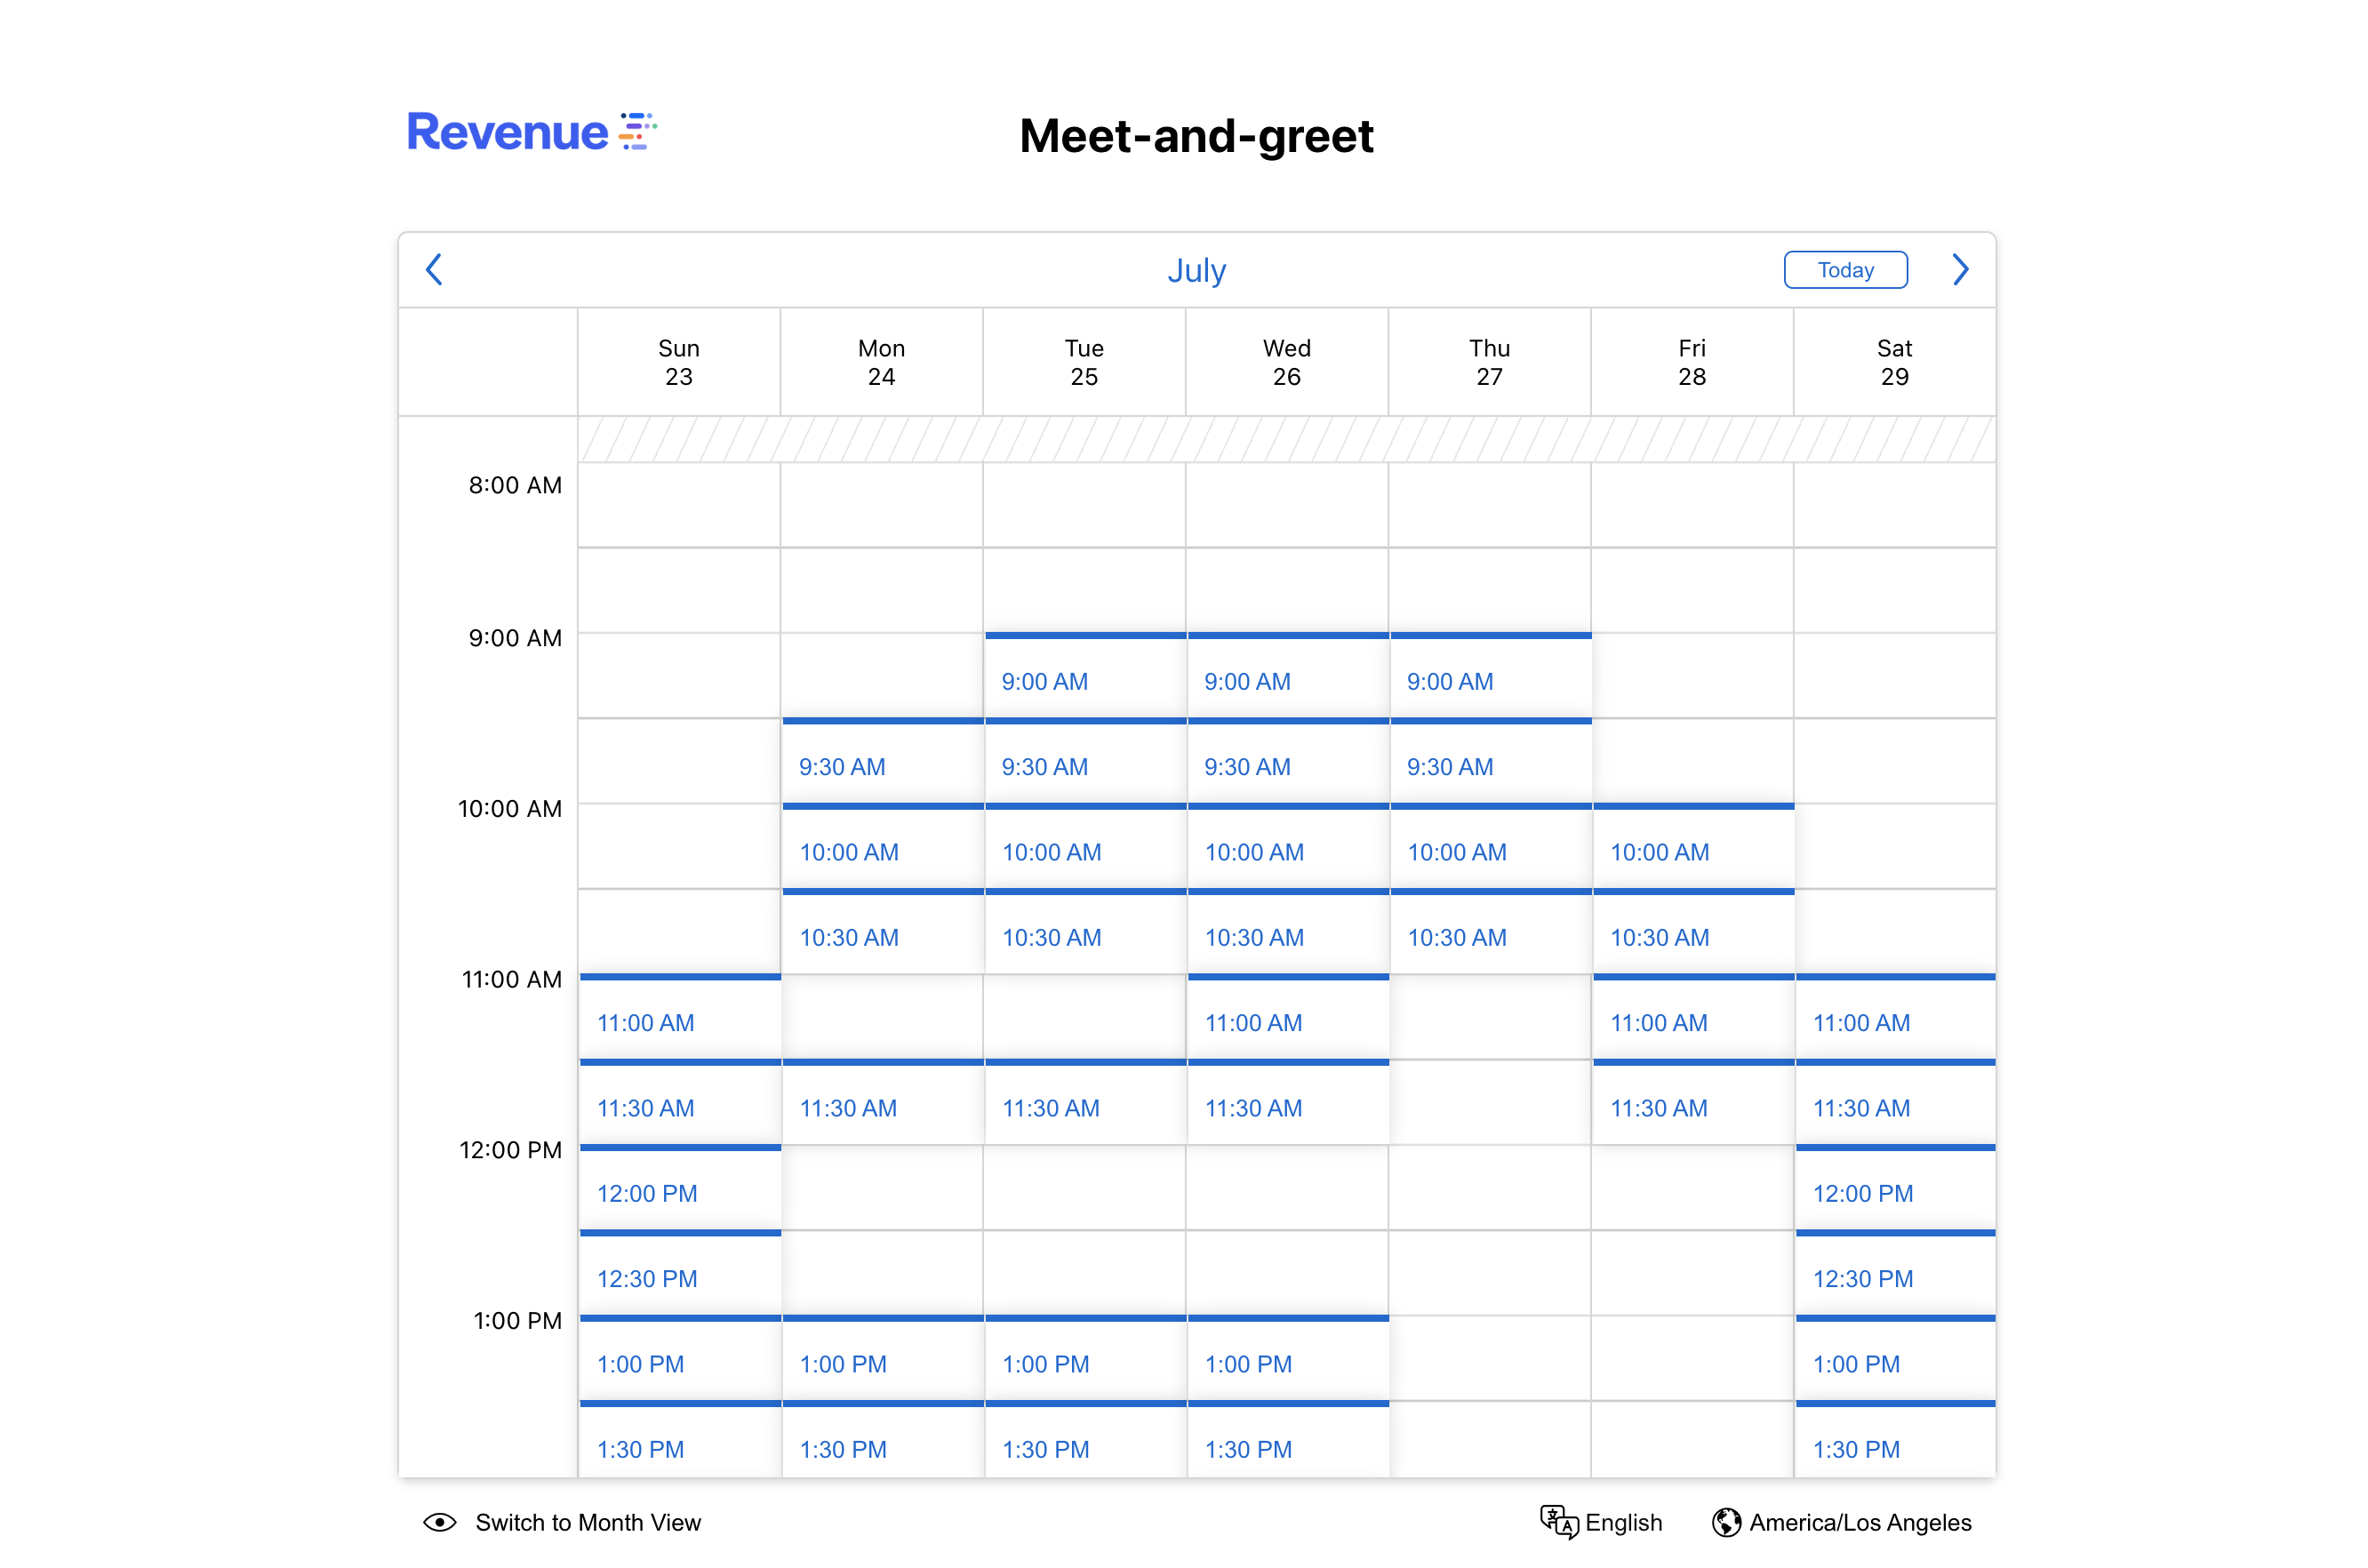Click the globe timezone icon
The width and height of the screenshot is (2368, 1568).
tap(1725, 1521)
